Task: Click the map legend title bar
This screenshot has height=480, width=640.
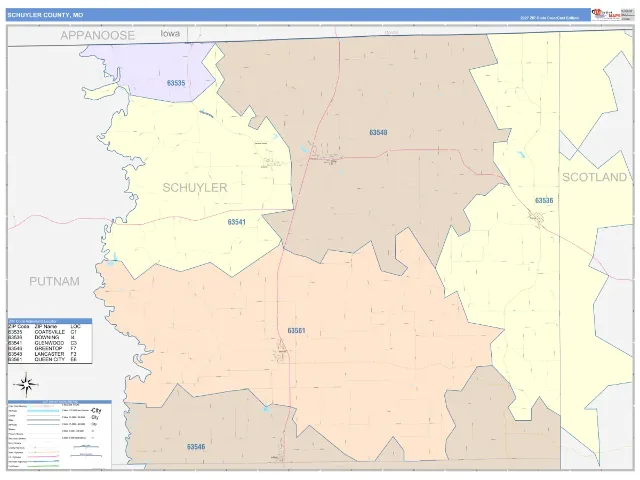Action: (x=60, y=402)
